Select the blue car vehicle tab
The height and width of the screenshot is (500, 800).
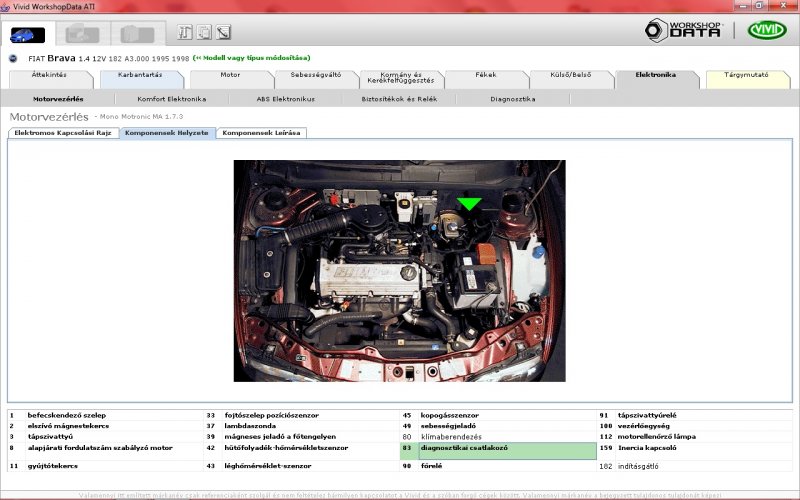(x=28, y=35)
